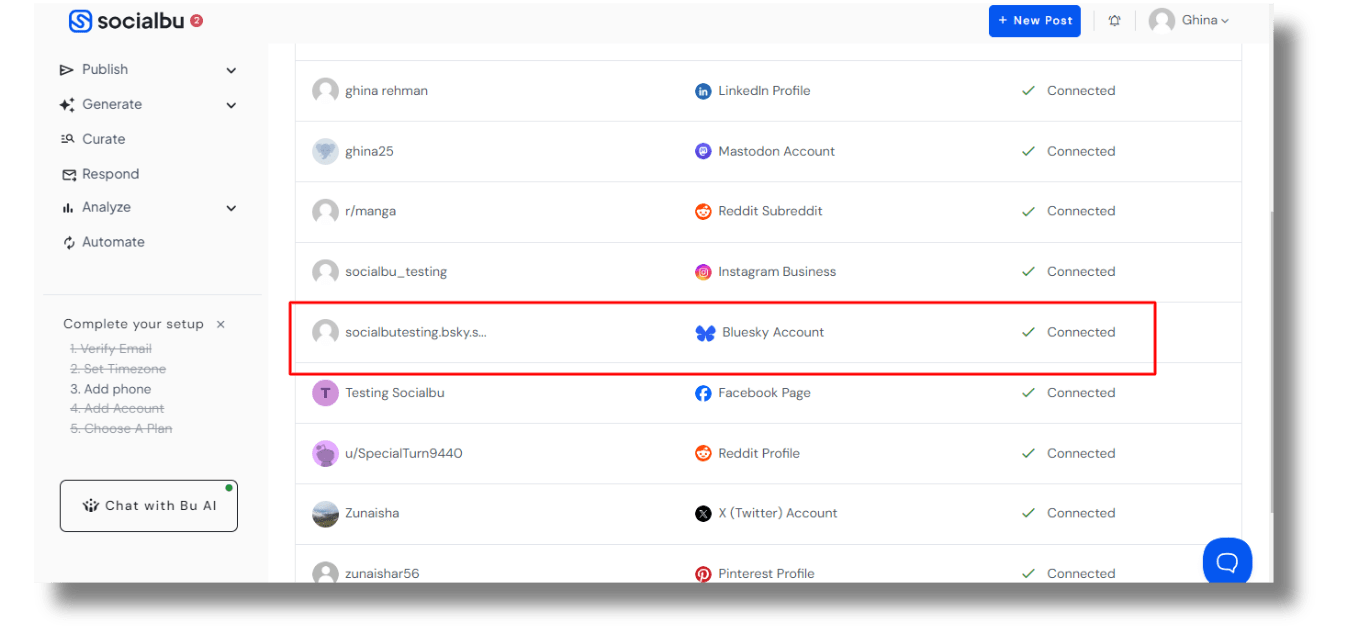1350x631 pixels.
Task: Open the notifications bell icon
Action: 1115,21
